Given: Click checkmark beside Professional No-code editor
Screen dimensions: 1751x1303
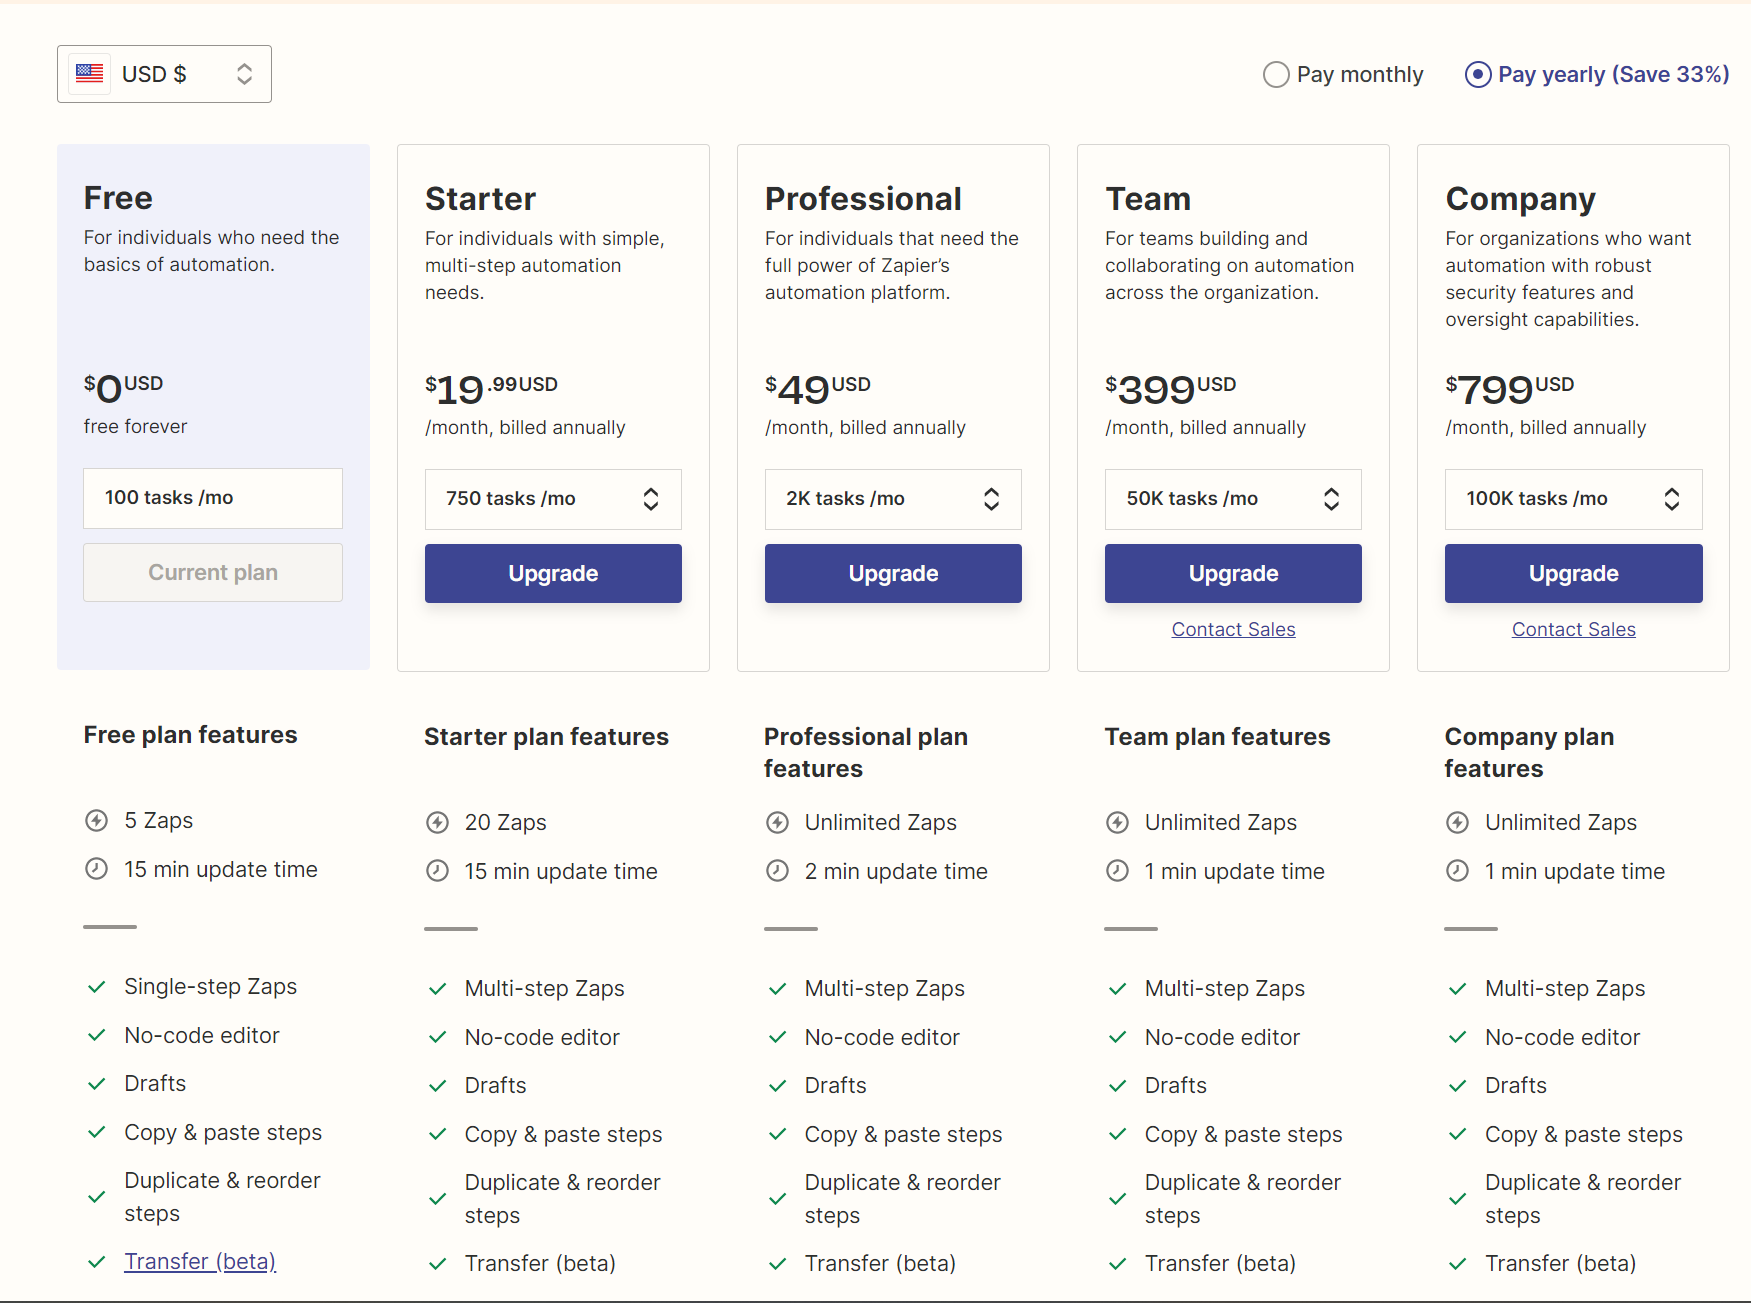Looking at the screenshot, I should pos(777,1038).
